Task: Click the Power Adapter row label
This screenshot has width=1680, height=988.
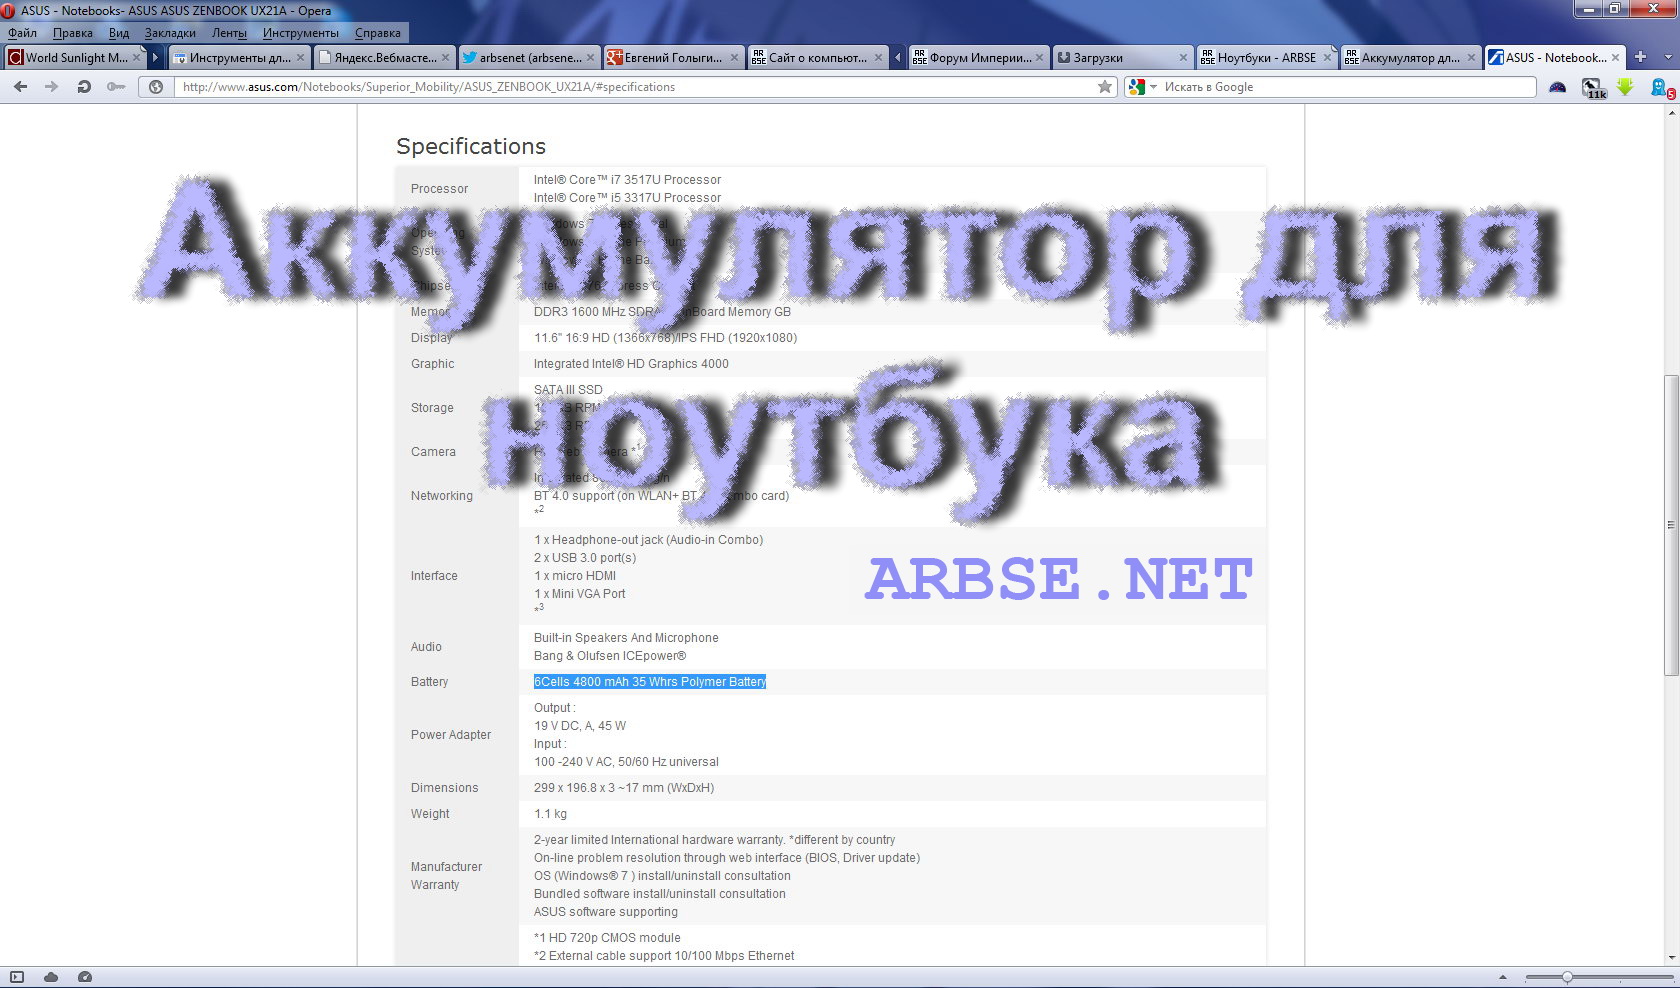Action: click(x=451, y=735)
